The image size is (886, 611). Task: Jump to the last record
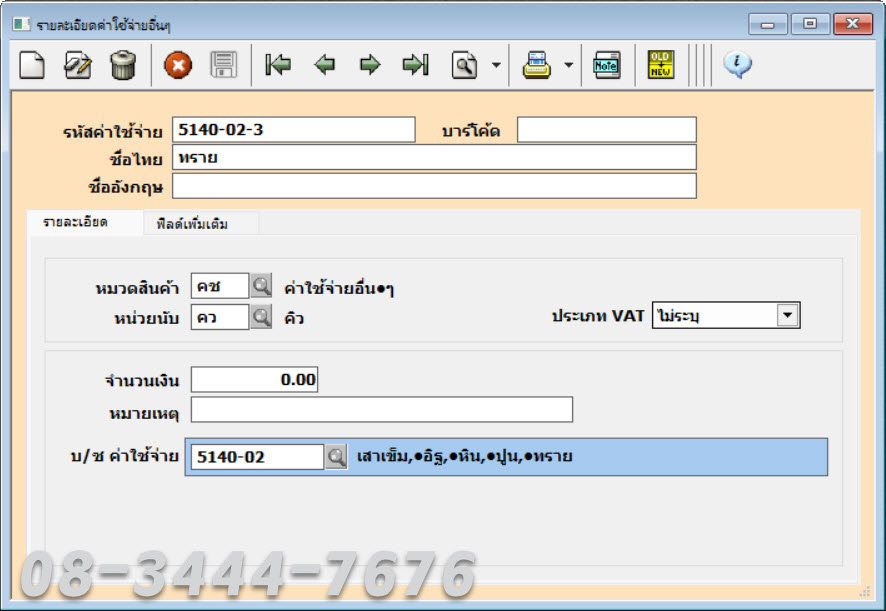[416, 65]
